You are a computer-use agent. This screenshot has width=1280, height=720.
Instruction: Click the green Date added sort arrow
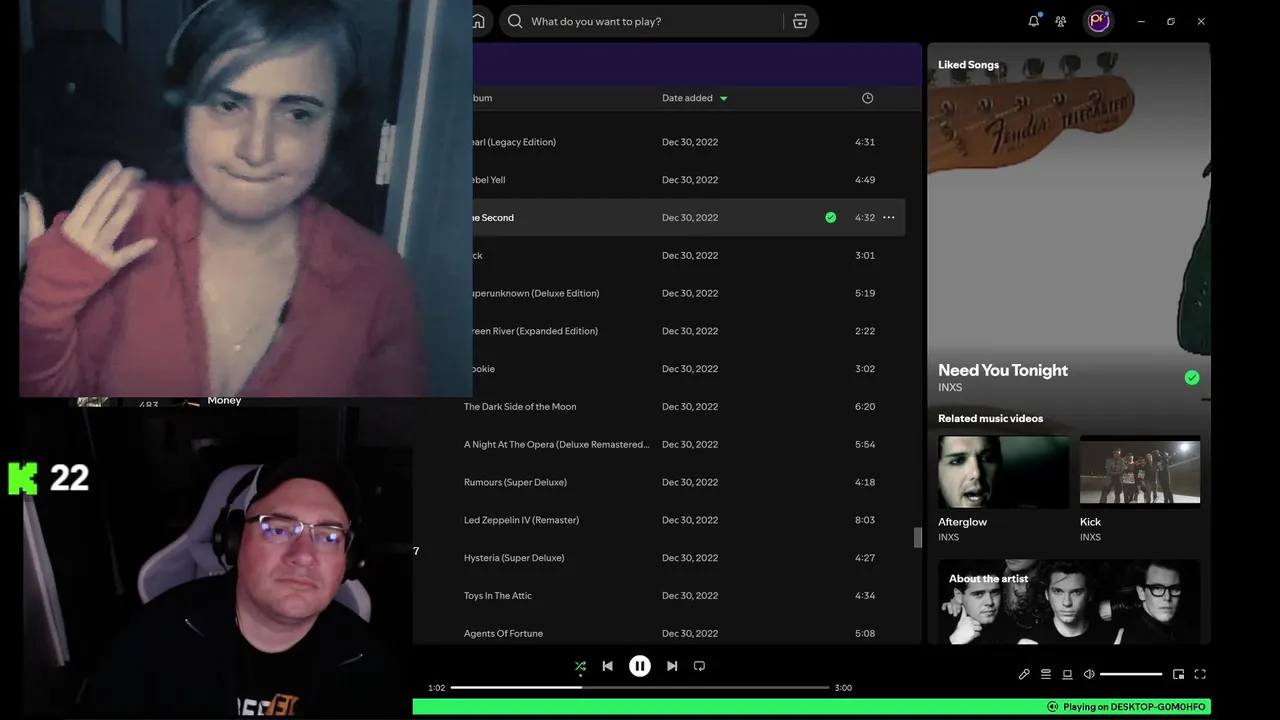(x=724, y=98)
